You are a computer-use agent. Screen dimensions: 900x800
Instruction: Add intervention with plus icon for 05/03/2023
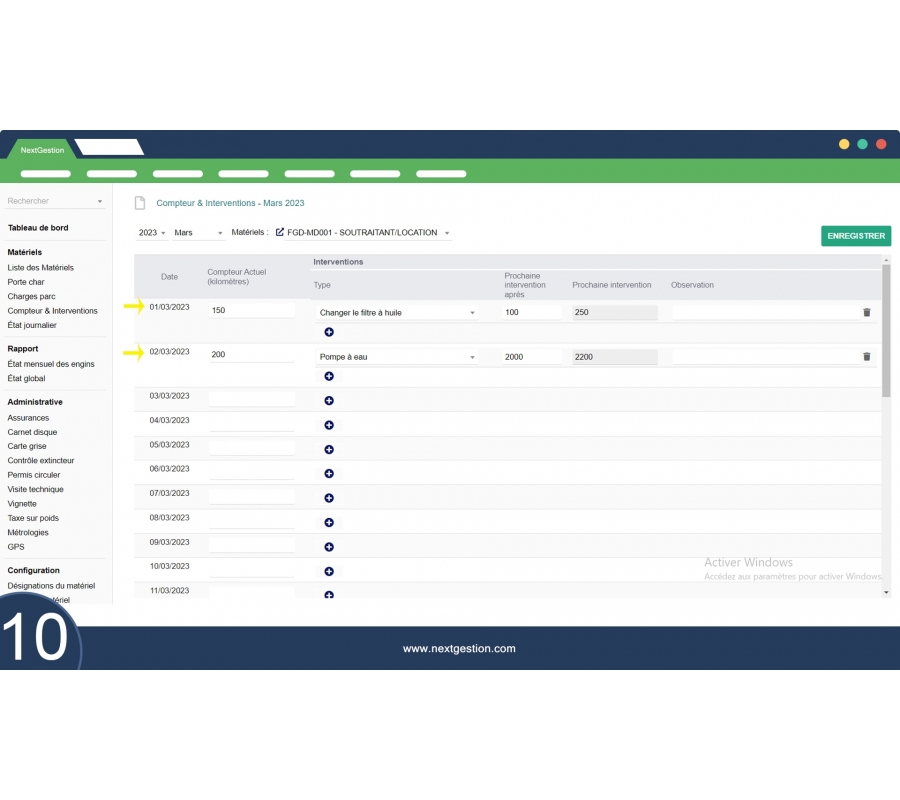329,449
